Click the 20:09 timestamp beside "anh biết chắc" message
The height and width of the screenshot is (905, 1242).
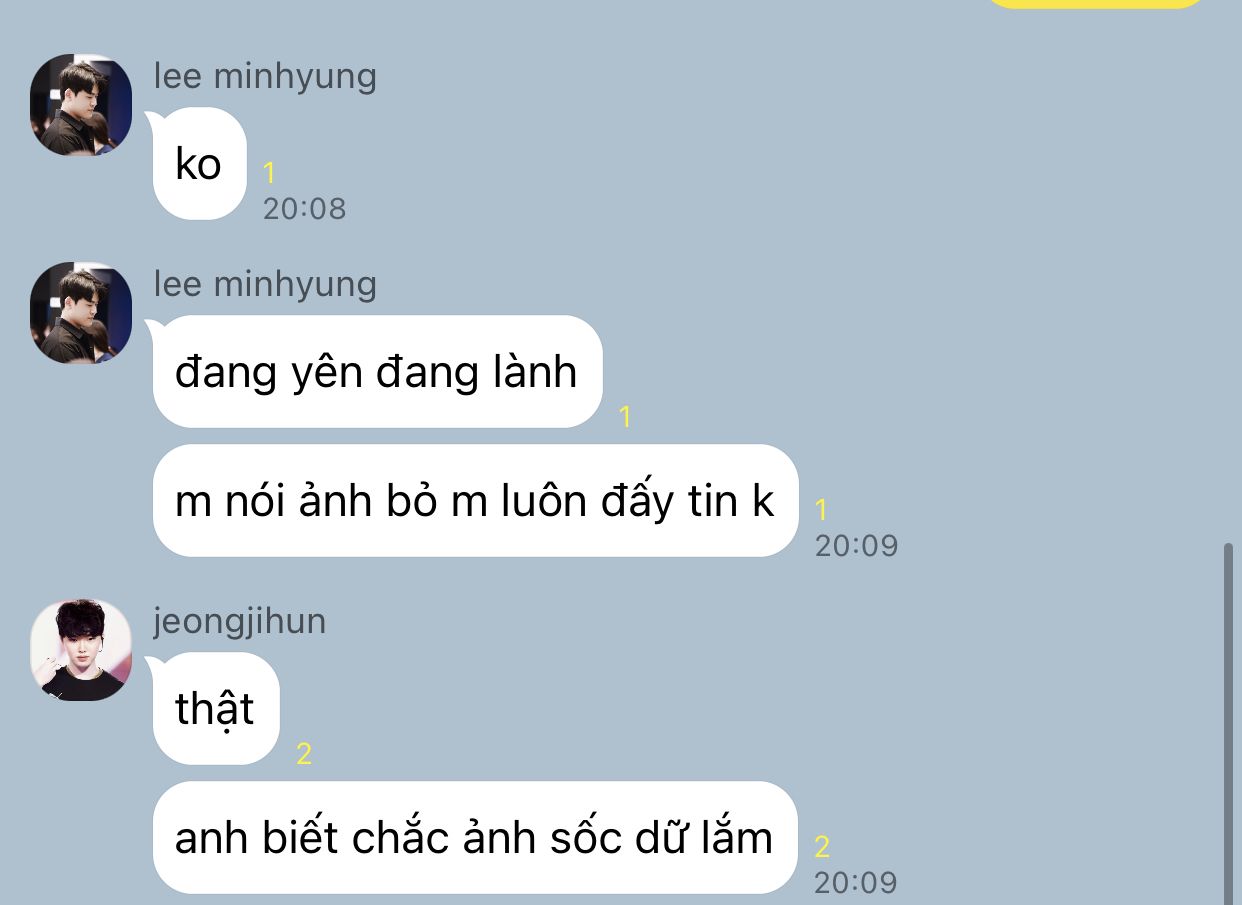pos(855,882)
